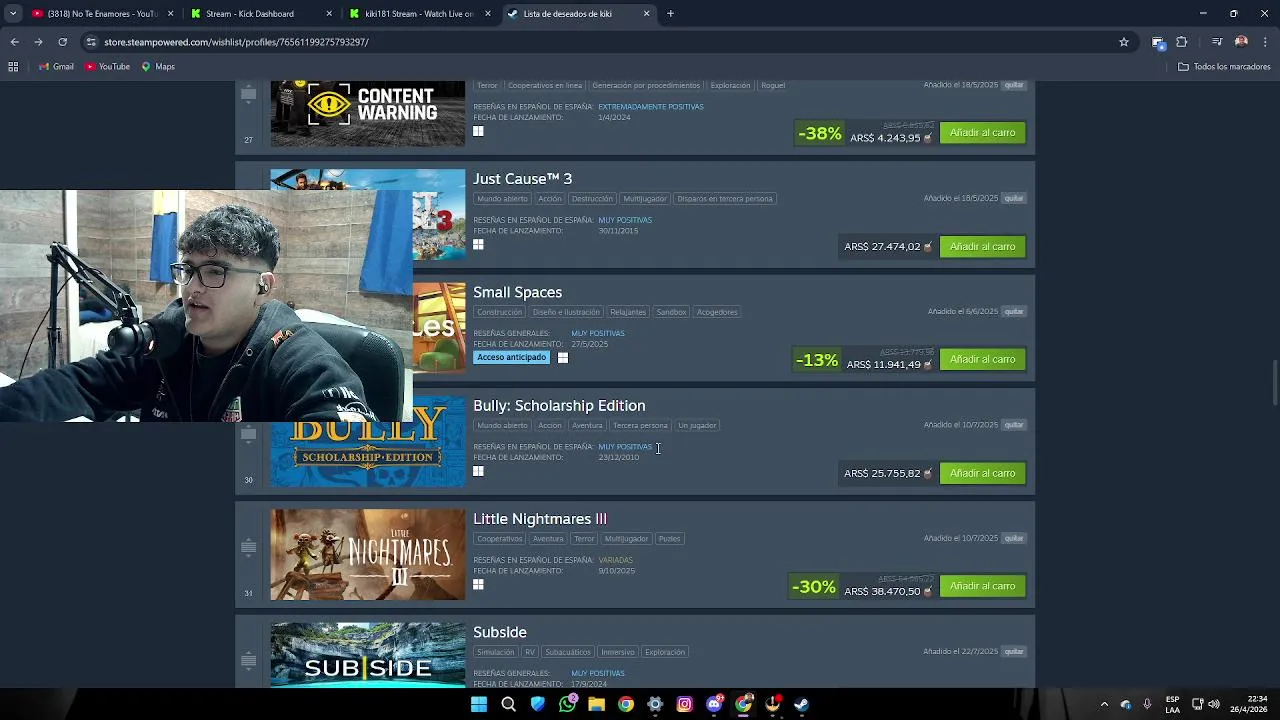The height and width of the screenshot is (720, 1280).
Task: Click the Windows platform icon for Just Cause 3
Action: pyautogui.click(x=478, y=244)
